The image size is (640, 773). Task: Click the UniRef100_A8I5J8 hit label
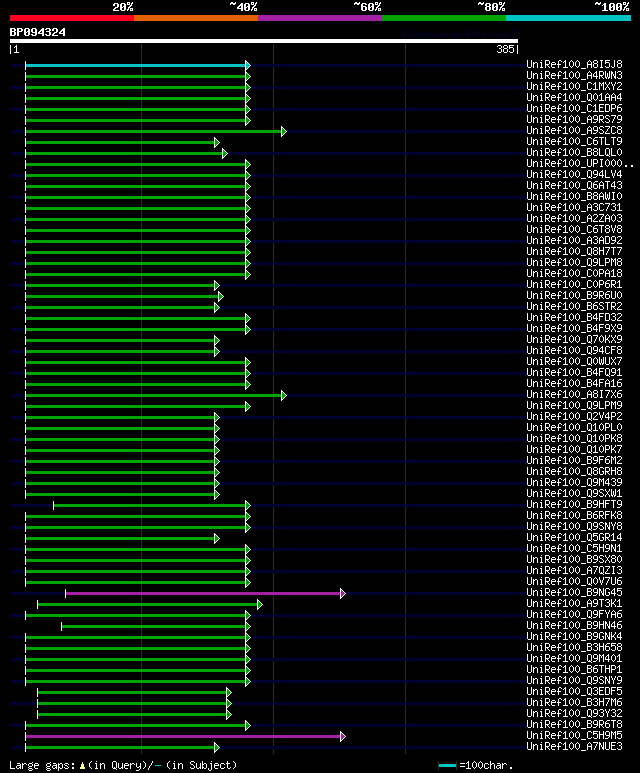coord(574,65)
